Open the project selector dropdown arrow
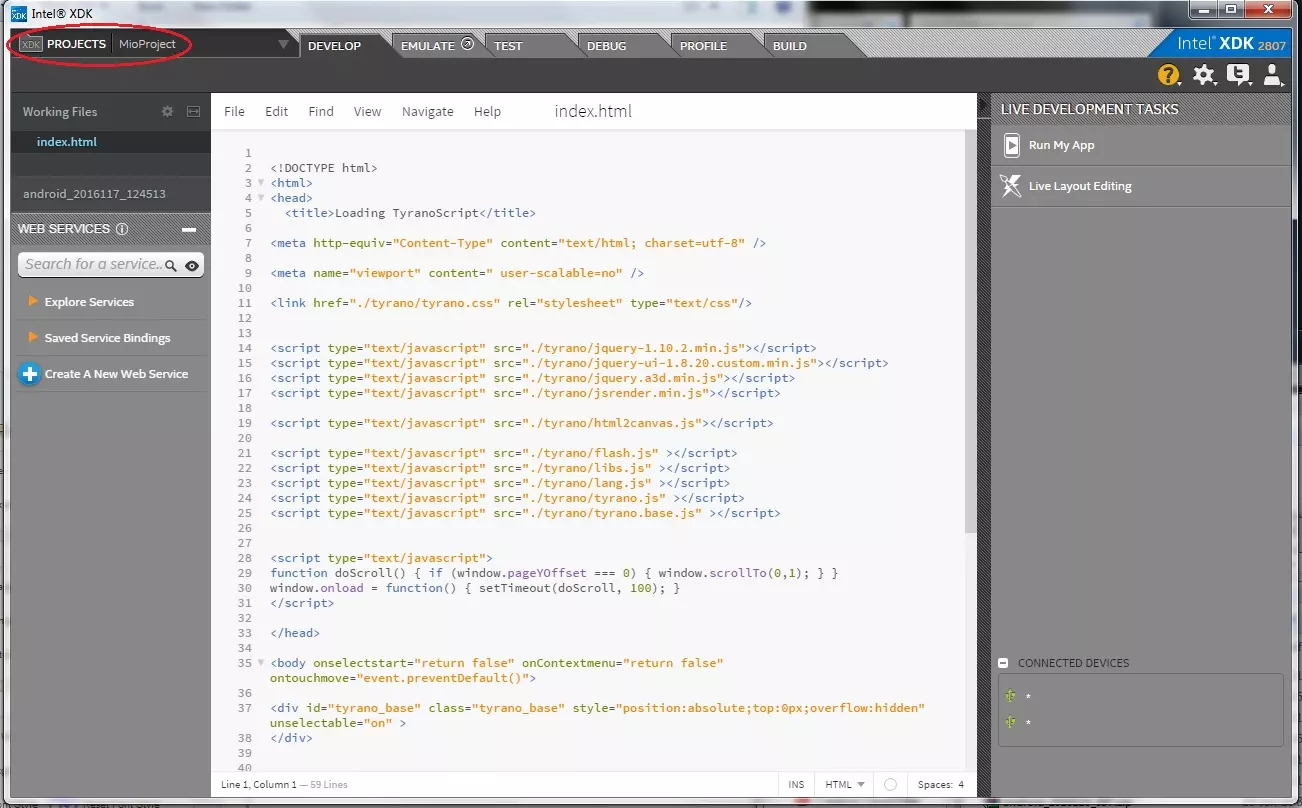 point(284,45)
